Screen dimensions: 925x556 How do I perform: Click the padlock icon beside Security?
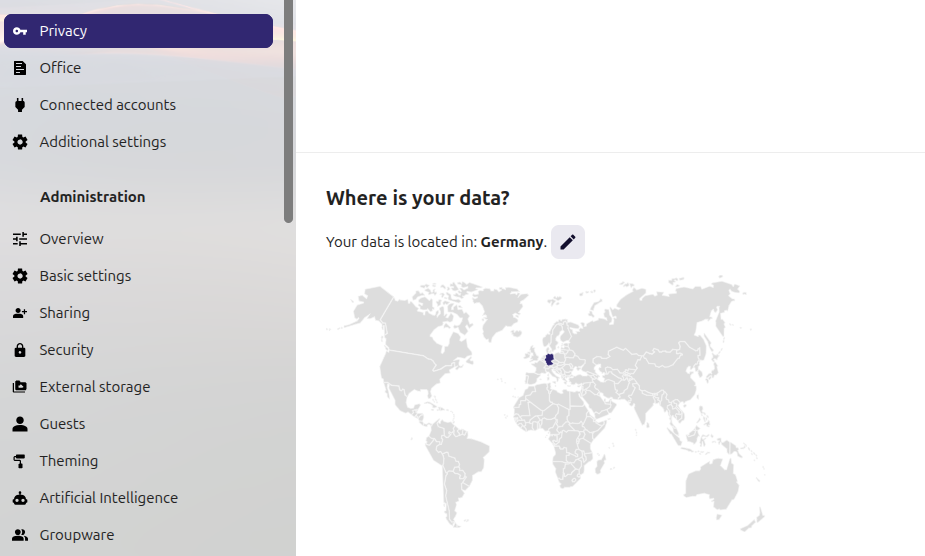(20, 350)
